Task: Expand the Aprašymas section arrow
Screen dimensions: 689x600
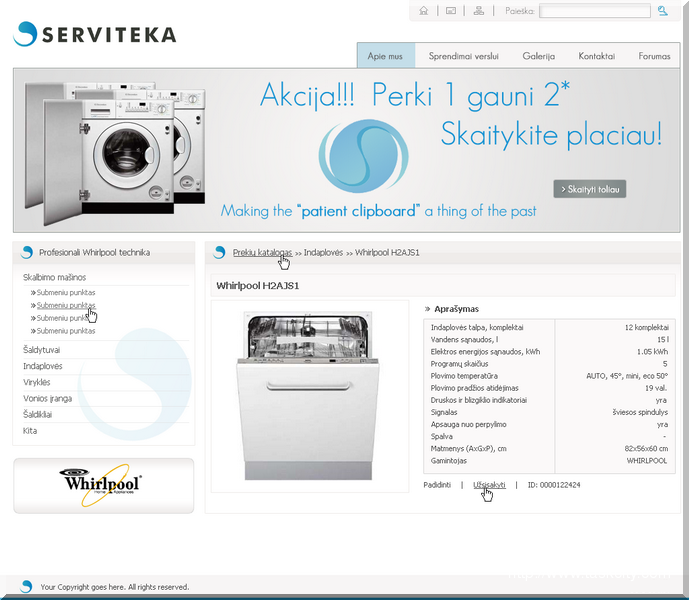Action: [428, 309]
